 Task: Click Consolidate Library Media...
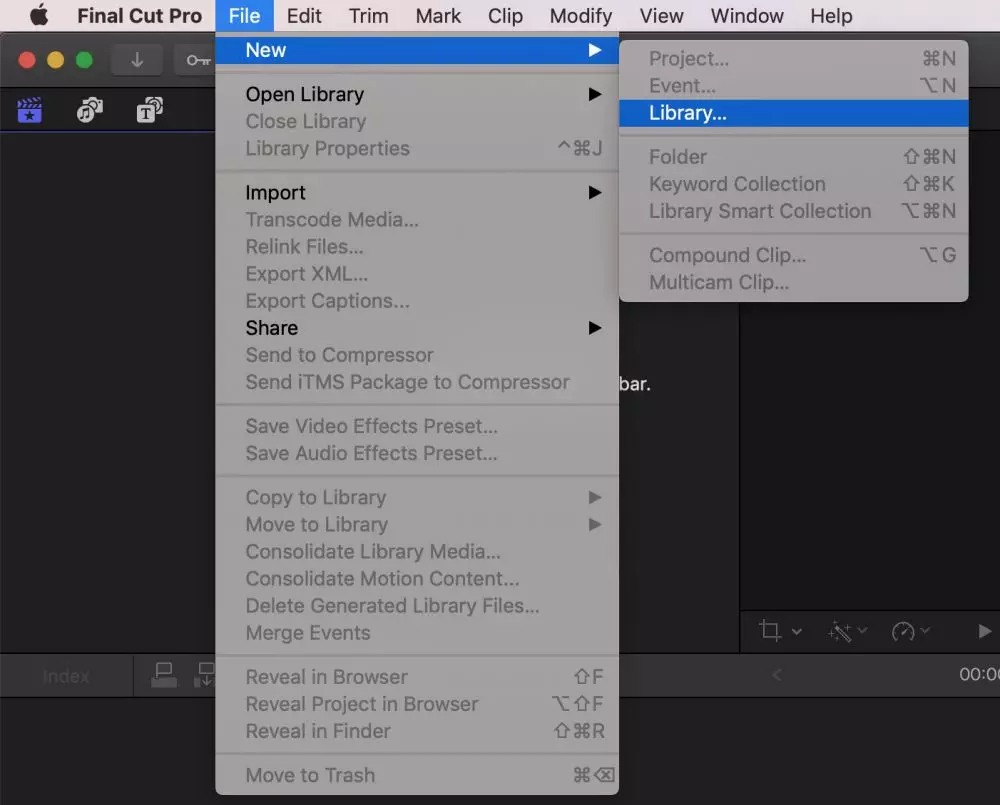coord(417,552)
